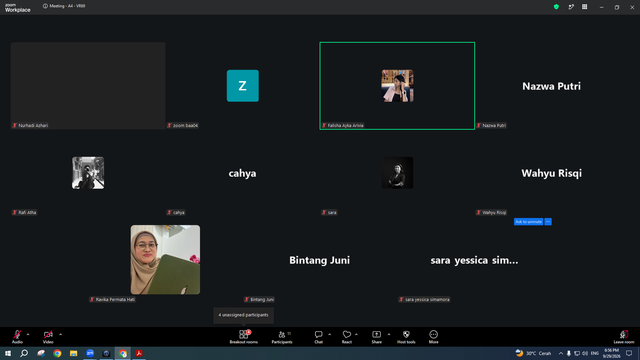Open Chrome from the Windows taskbar
The width and height of the screenshot is (640, 360).
57,353
